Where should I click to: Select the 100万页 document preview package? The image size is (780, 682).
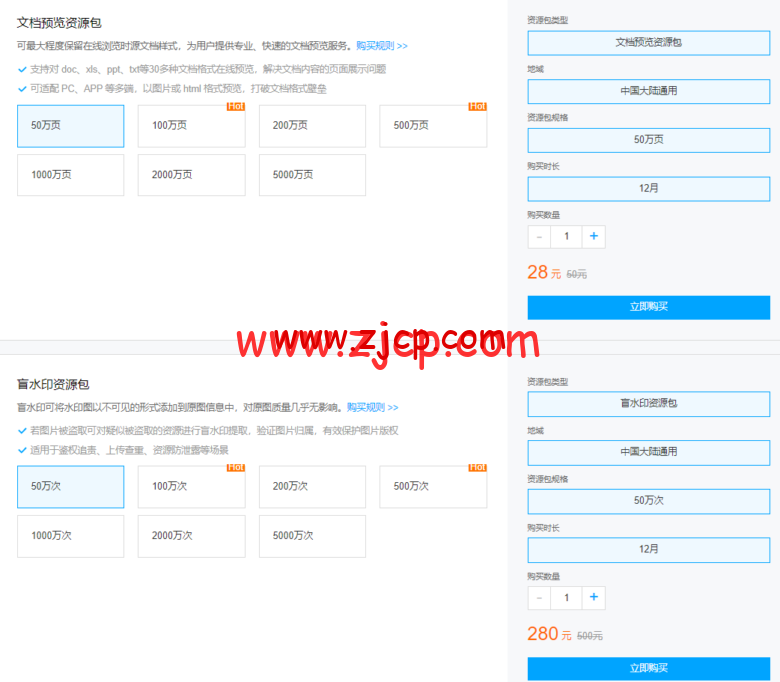tap(192, 126)
